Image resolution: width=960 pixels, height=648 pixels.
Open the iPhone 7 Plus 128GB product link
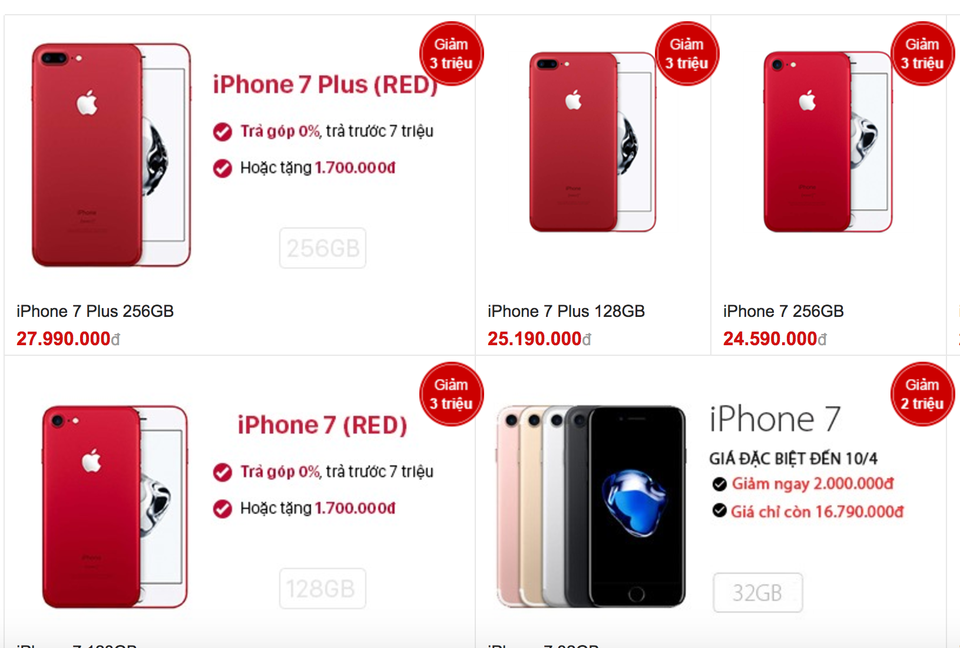[566, 311]
